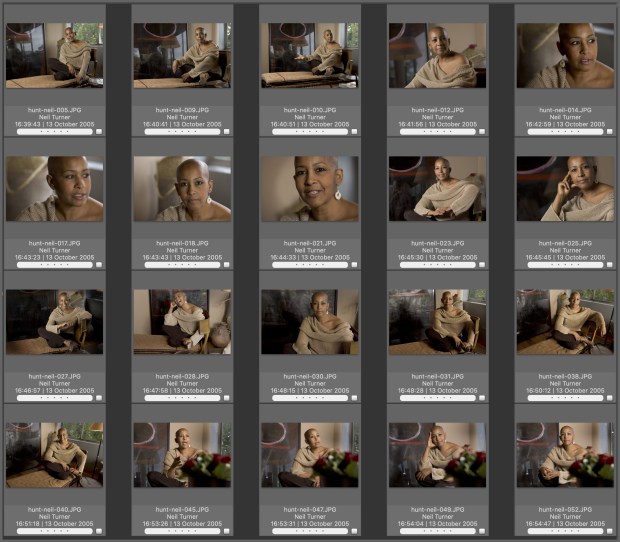Select the hunt-neil-031.JPG thumbnail
The width and height of the screenshot is (620, 542).
click(x=437, y=322)
